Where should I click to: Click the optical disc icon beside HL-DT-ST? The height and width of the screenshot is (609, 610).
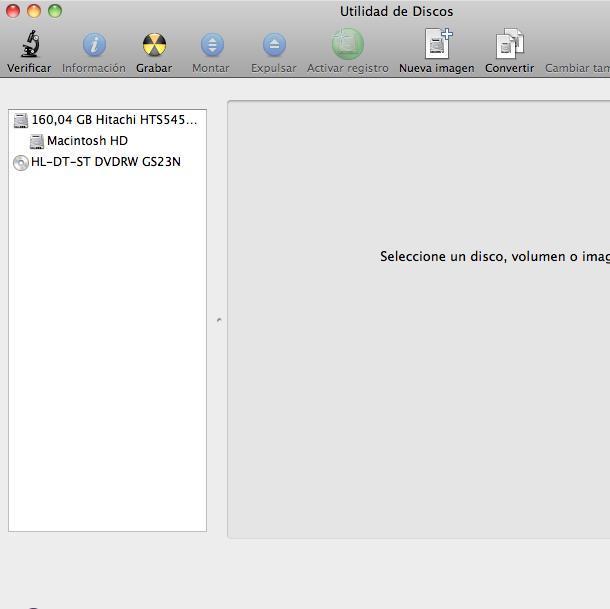21,163
